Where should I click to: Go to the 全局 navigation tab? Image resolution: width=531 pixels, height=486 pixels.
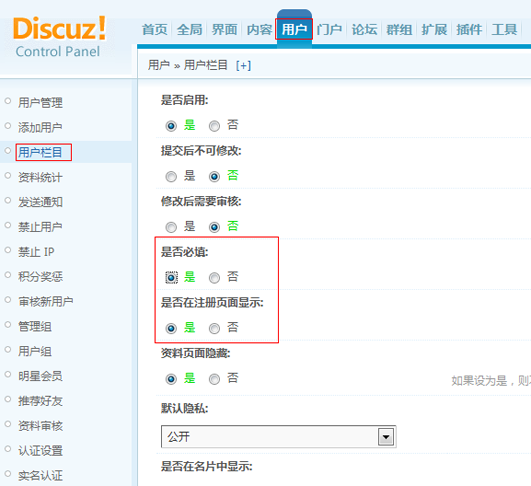pyautogui.click(x=190, y=29)
